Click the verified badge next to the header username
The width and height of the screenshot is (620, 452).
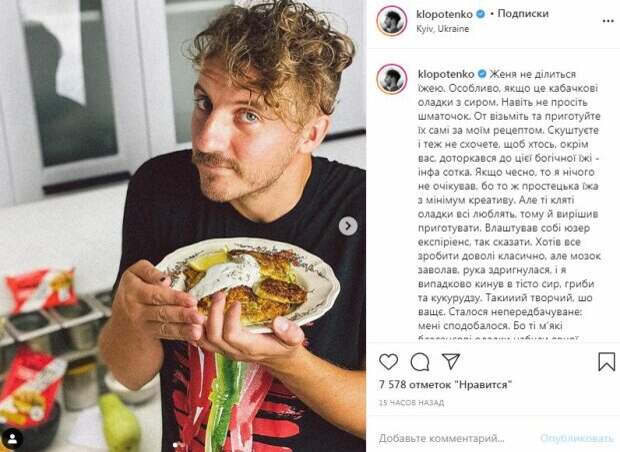480,14
